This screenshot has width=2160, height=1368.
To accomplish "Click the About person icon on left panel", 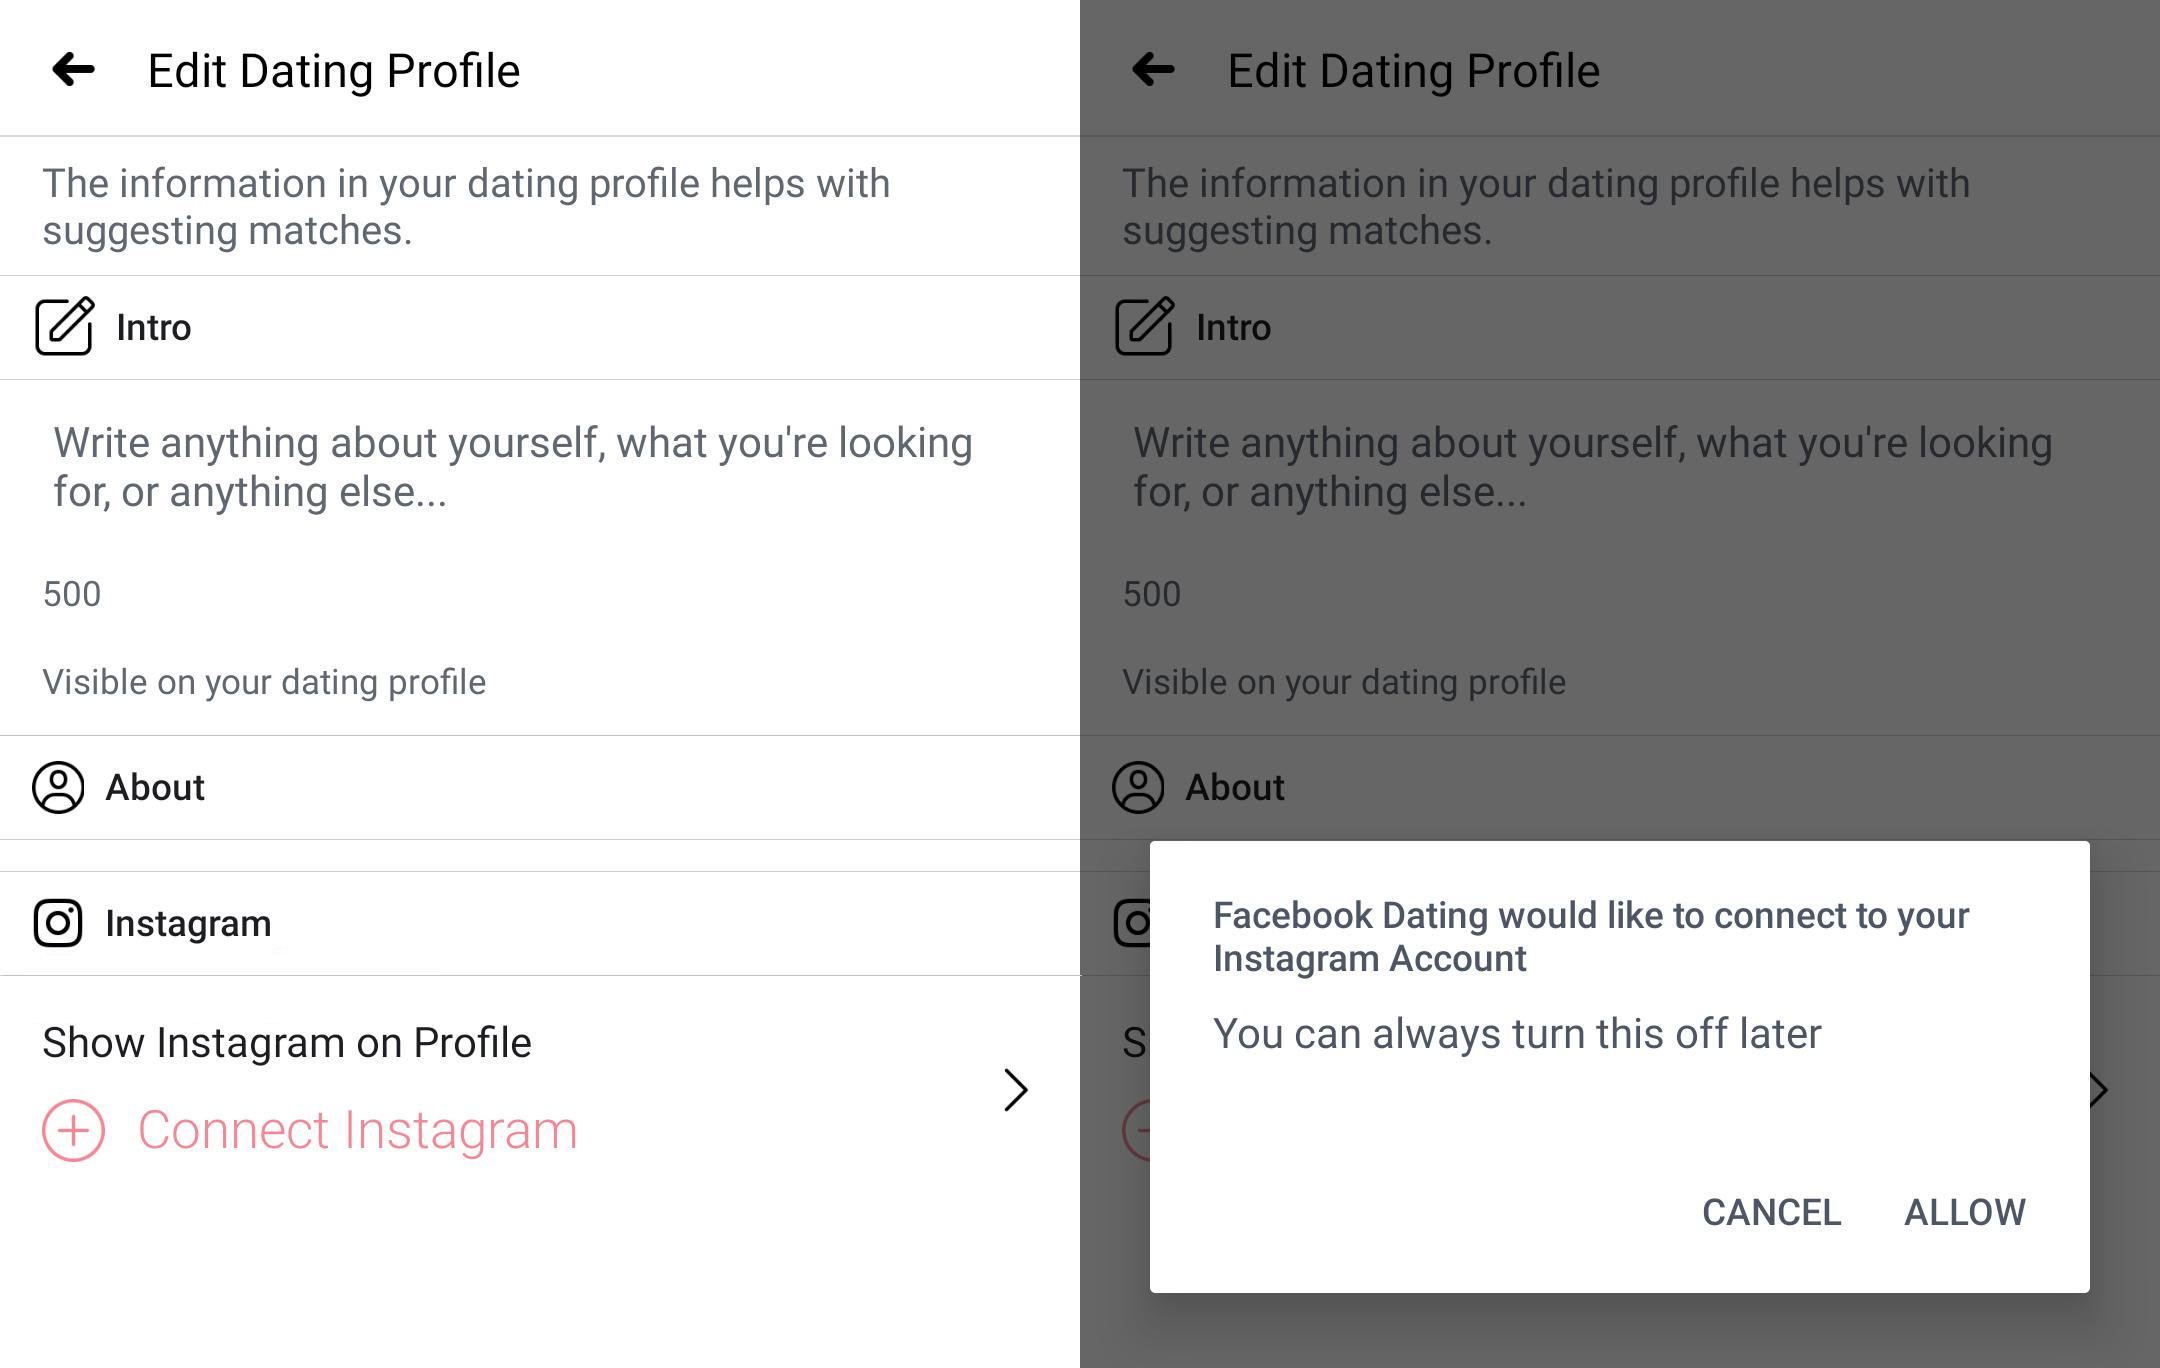I will [x=58, y=787].
